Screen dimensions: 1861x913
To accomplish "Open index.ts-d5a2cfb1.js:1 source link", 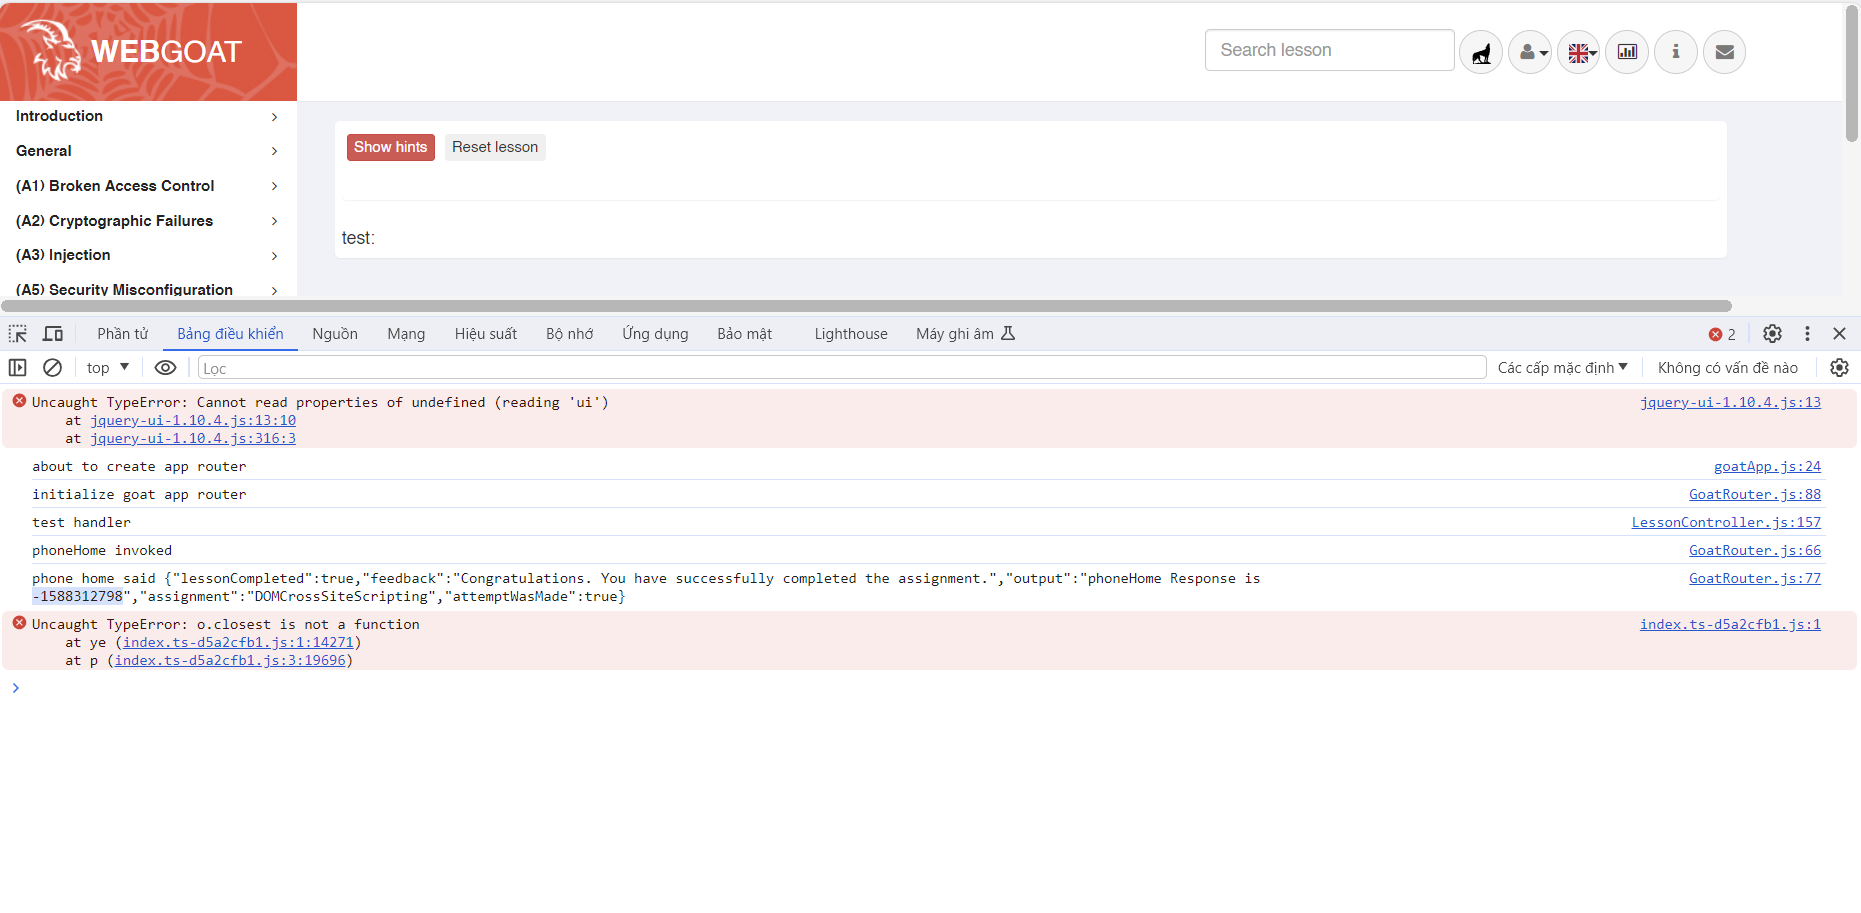I will click(x=1730, y=624).
